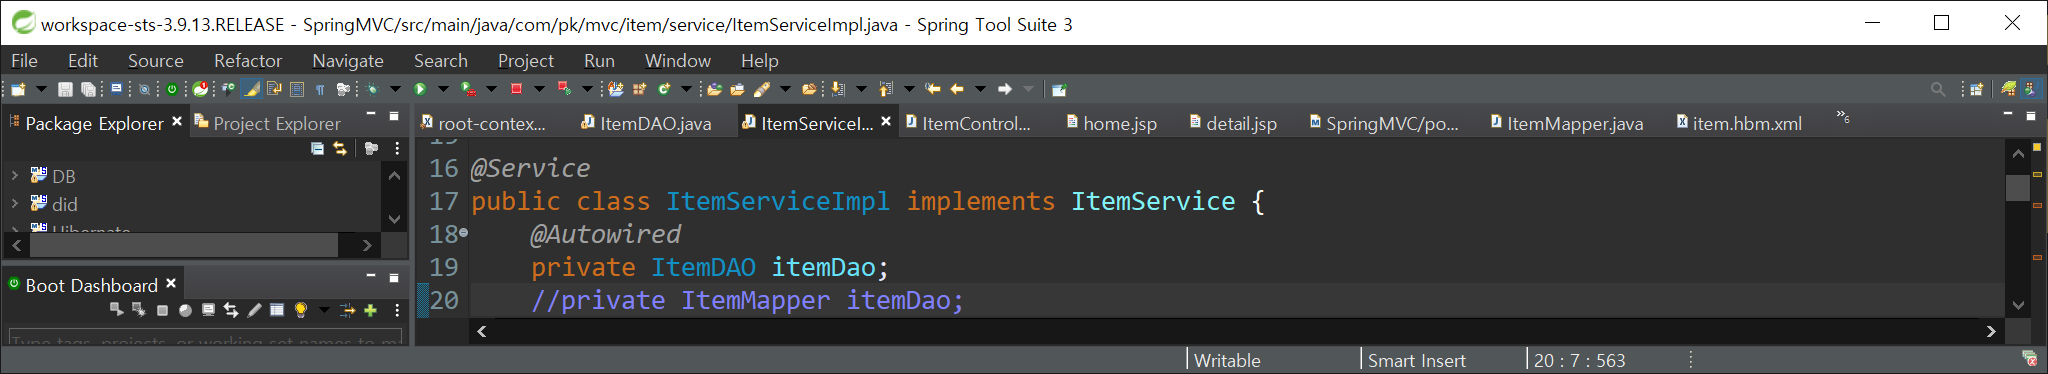The height and width of the screenshot is (374, 2048).
Task: Click the Spring leaf icon with the red badge
Action: (200, 89)
